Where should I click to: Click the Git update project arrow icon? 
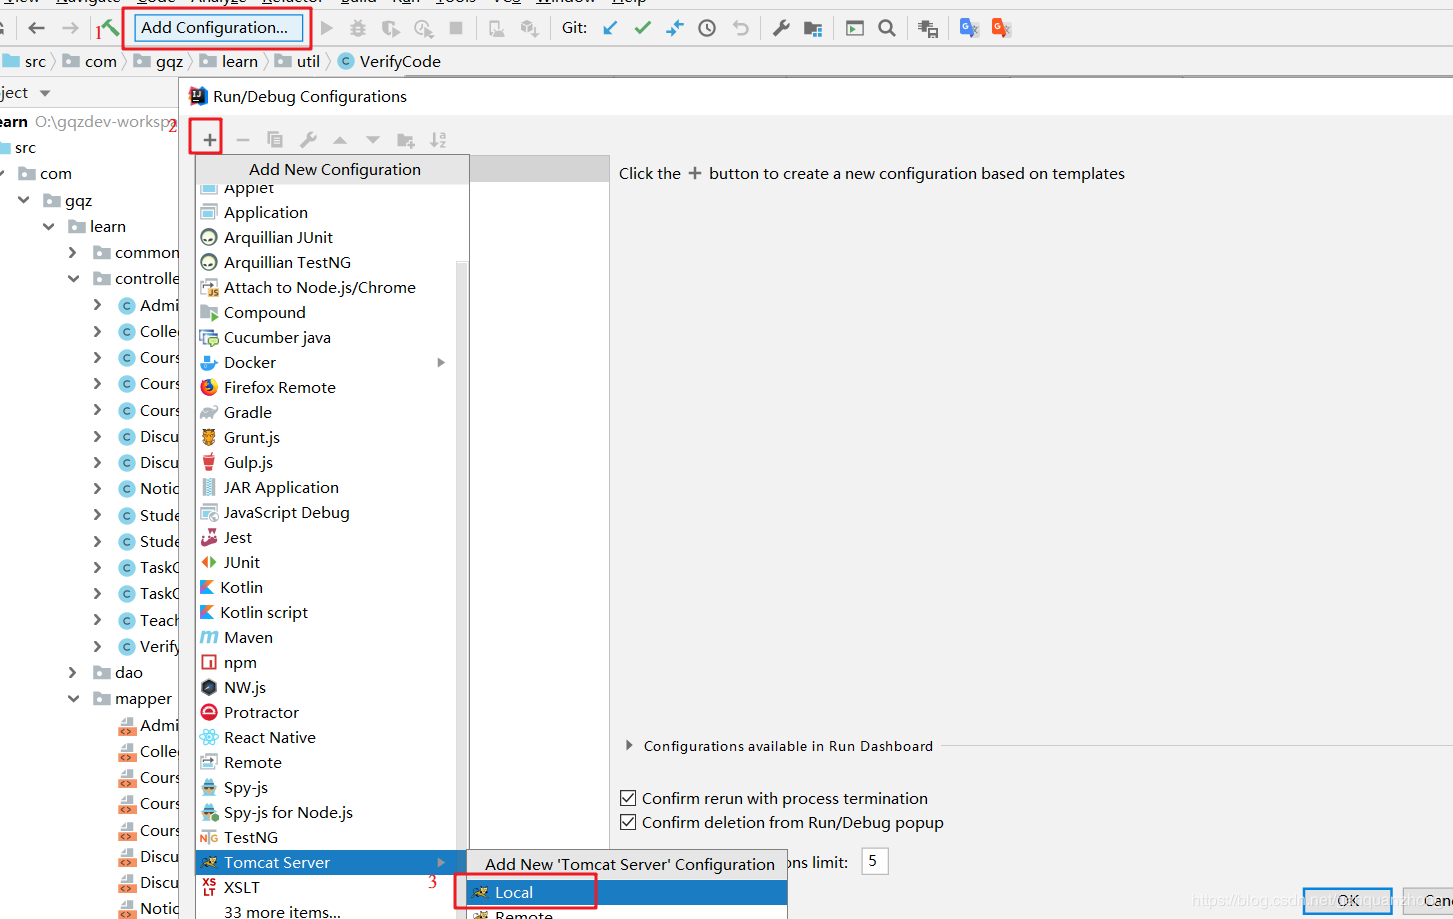pos(610,28)
